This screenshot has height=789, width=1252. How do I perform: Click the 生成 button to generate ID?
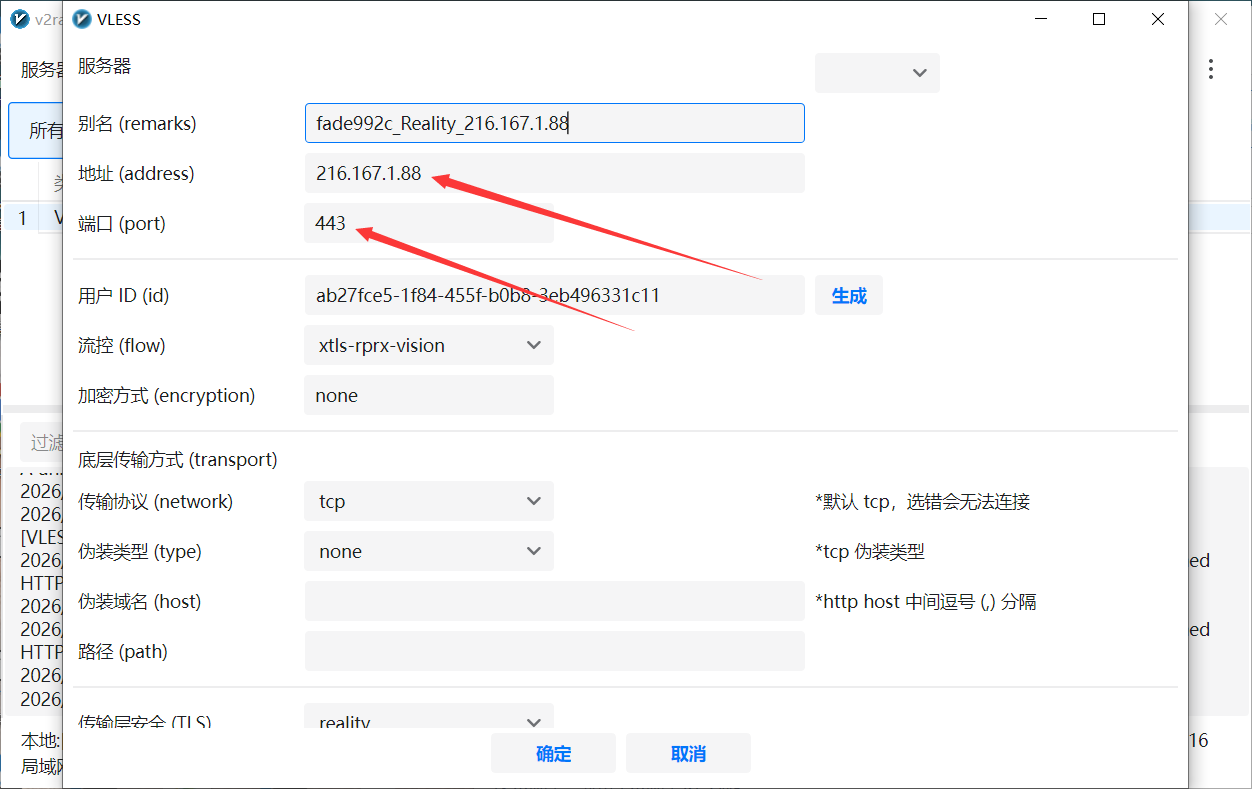(849, 296)
